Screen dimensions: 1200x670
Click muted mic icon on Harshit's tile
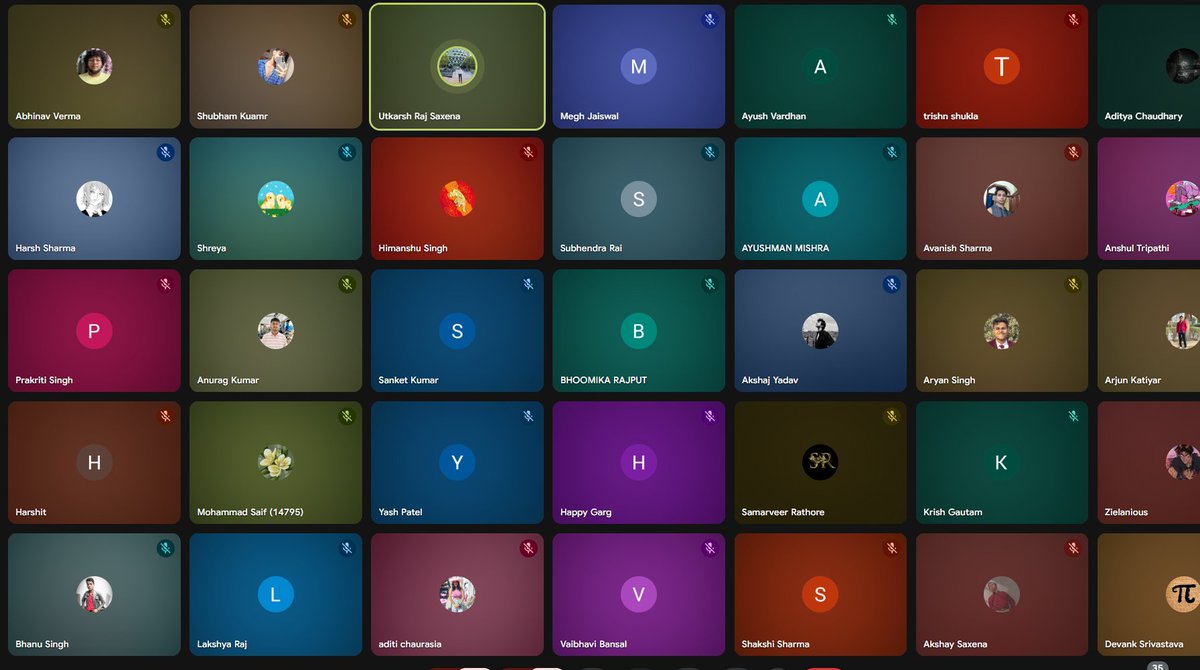(x=165, y=416)
